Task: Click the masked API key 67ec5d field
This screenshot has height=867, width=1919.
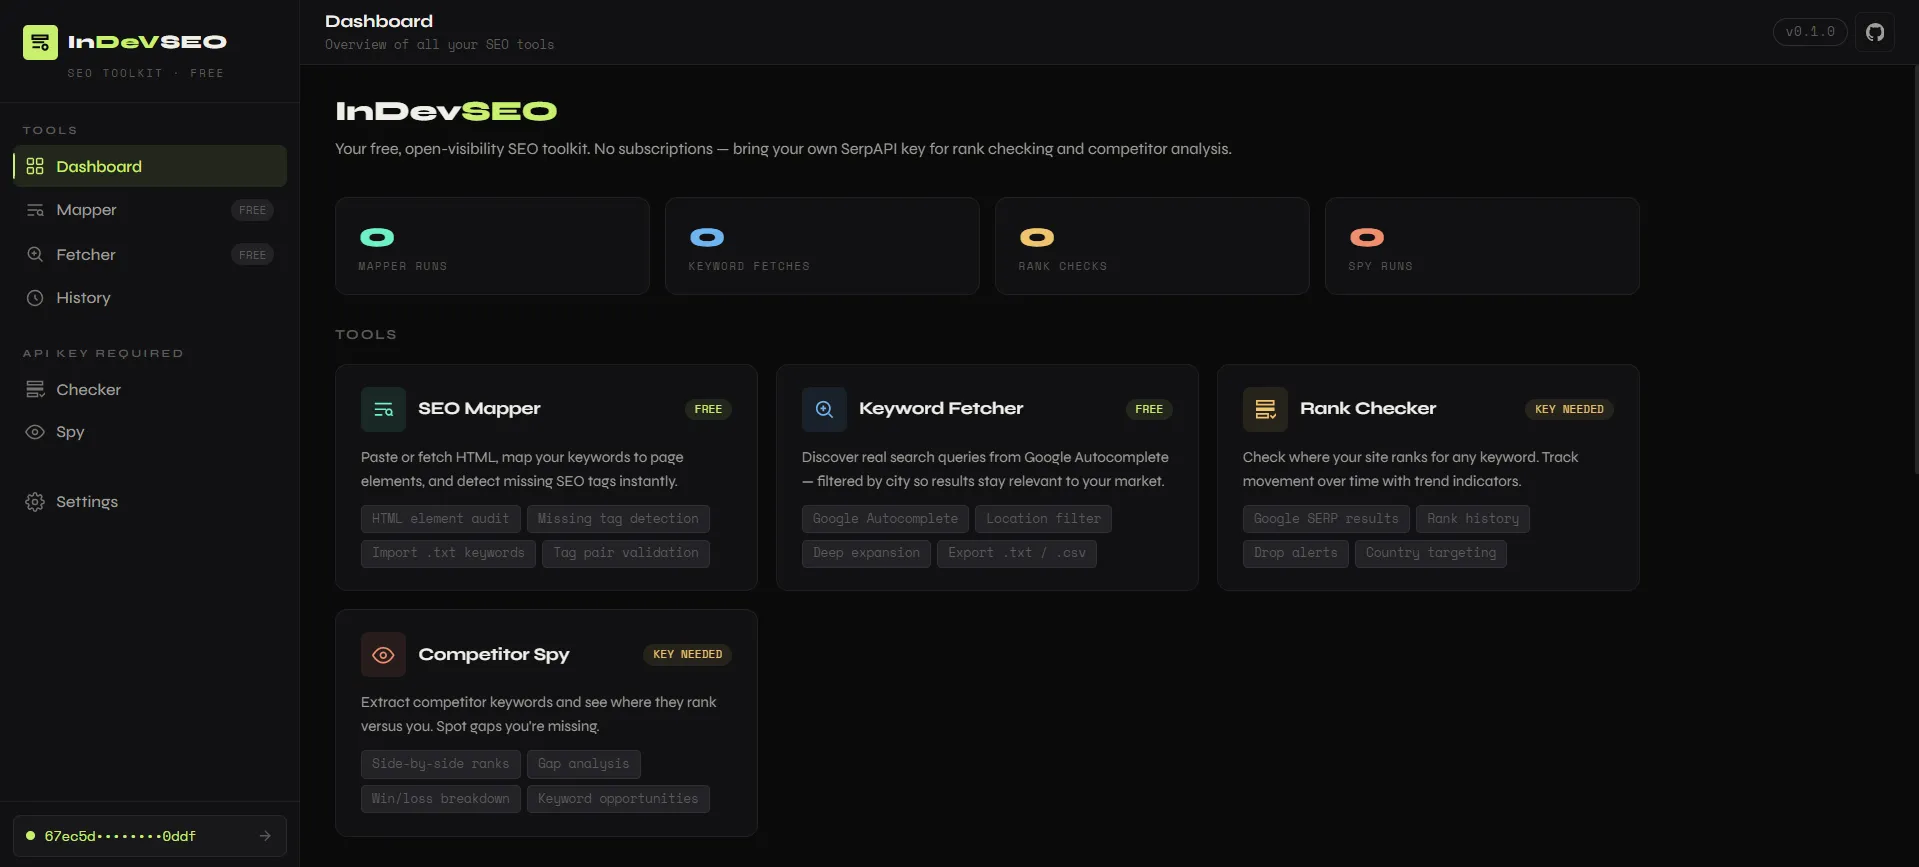Action: [150, 836]
